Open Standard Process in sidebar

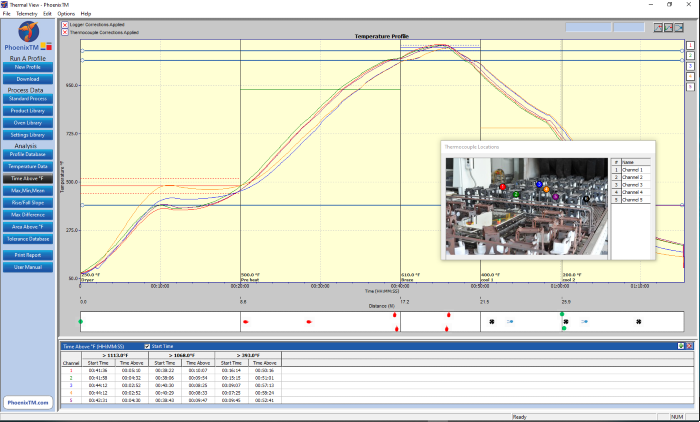point(28,99)
